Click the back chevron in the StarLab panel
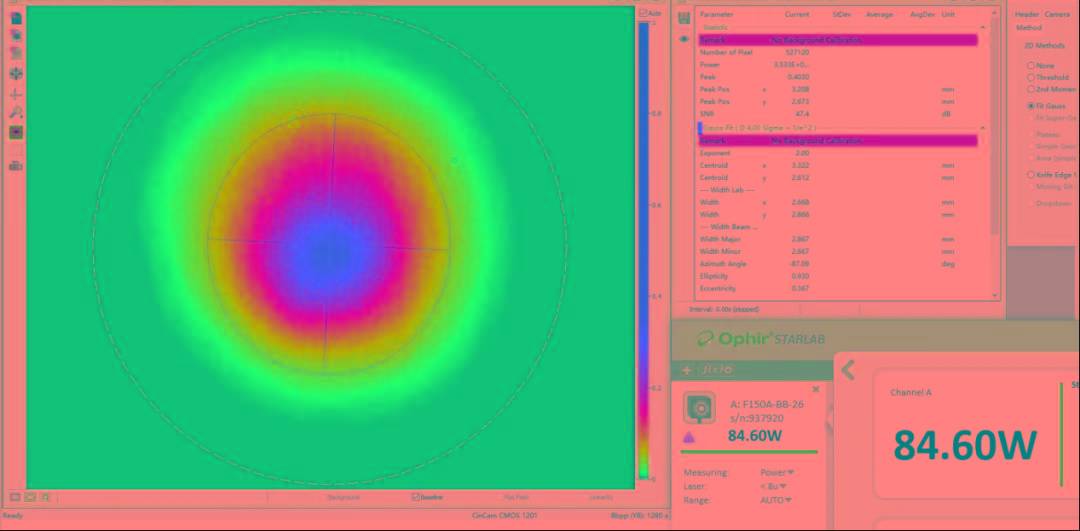The width and height of the screenshot is (1080, 531). pos(848,370)
